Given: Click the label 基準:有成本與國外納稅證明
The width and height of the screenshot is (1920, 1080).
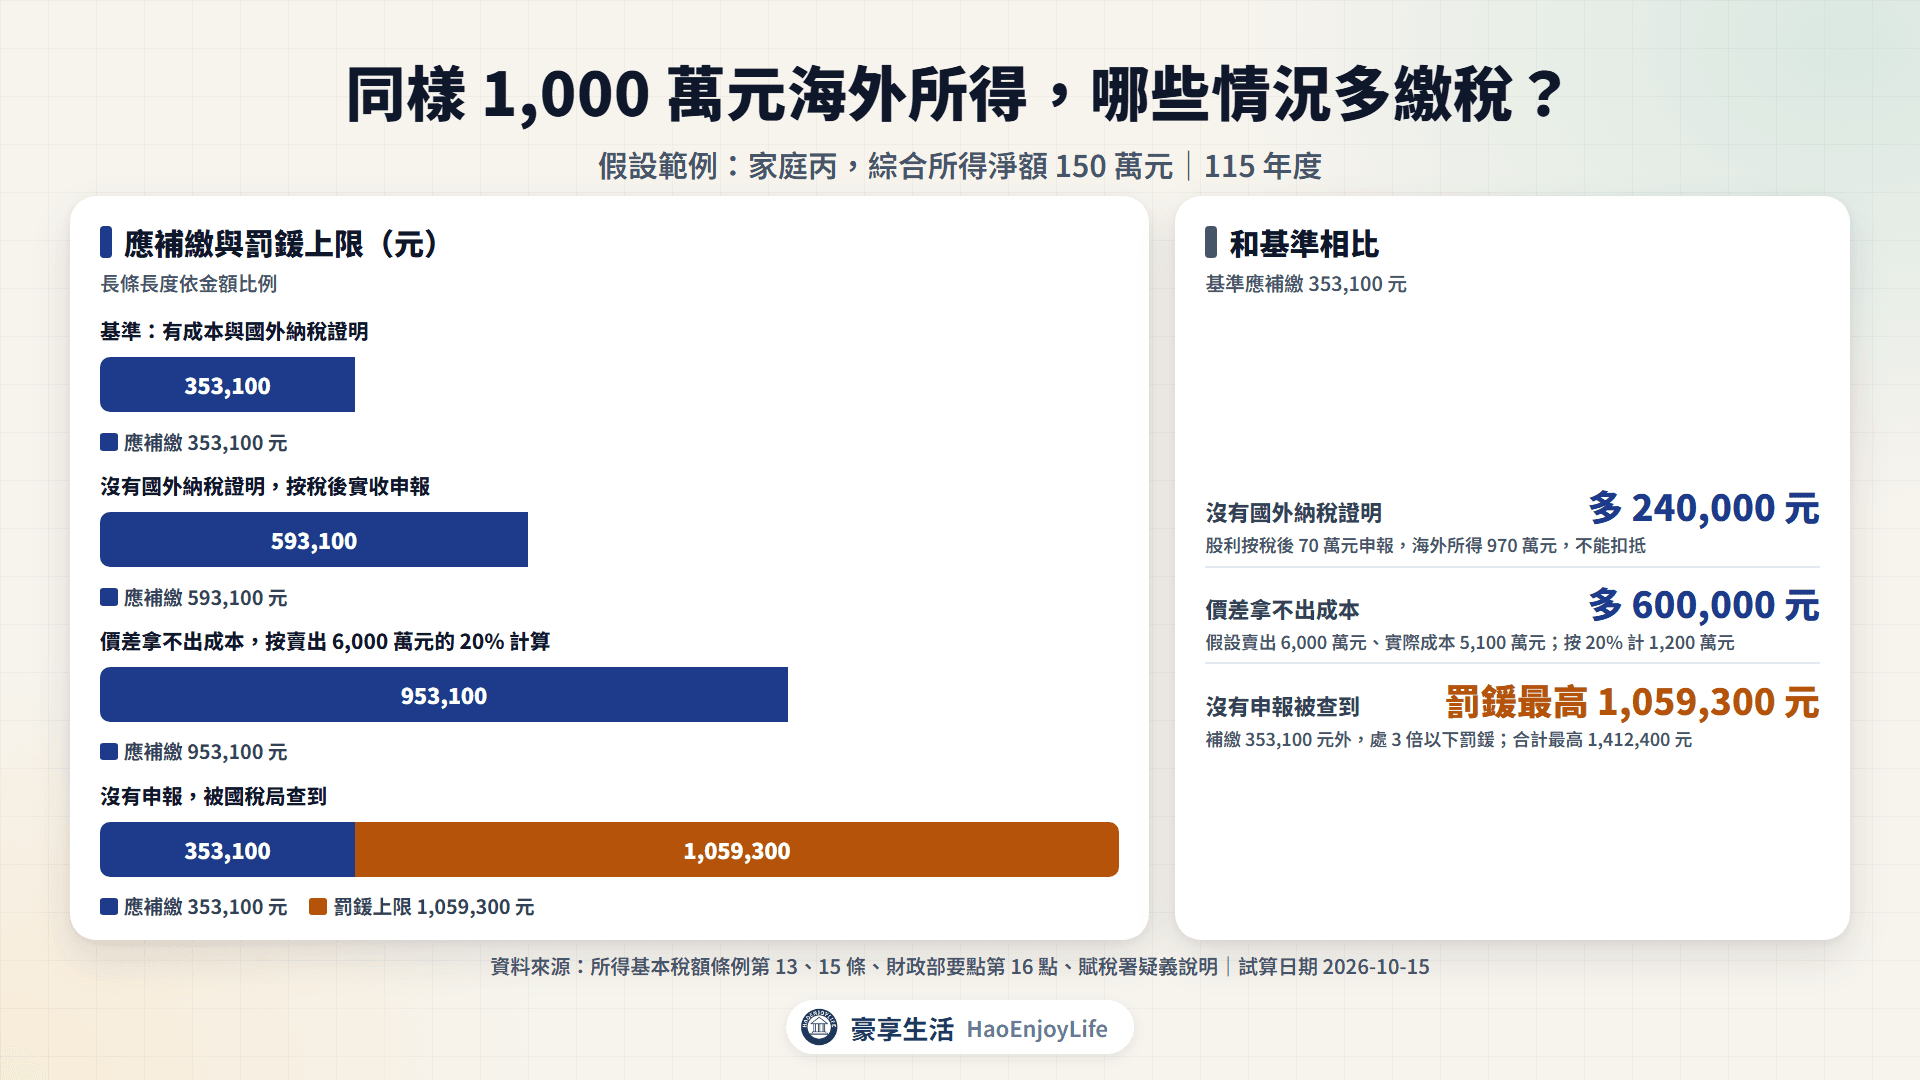Looking at the screenshot, I should (234, 331).
